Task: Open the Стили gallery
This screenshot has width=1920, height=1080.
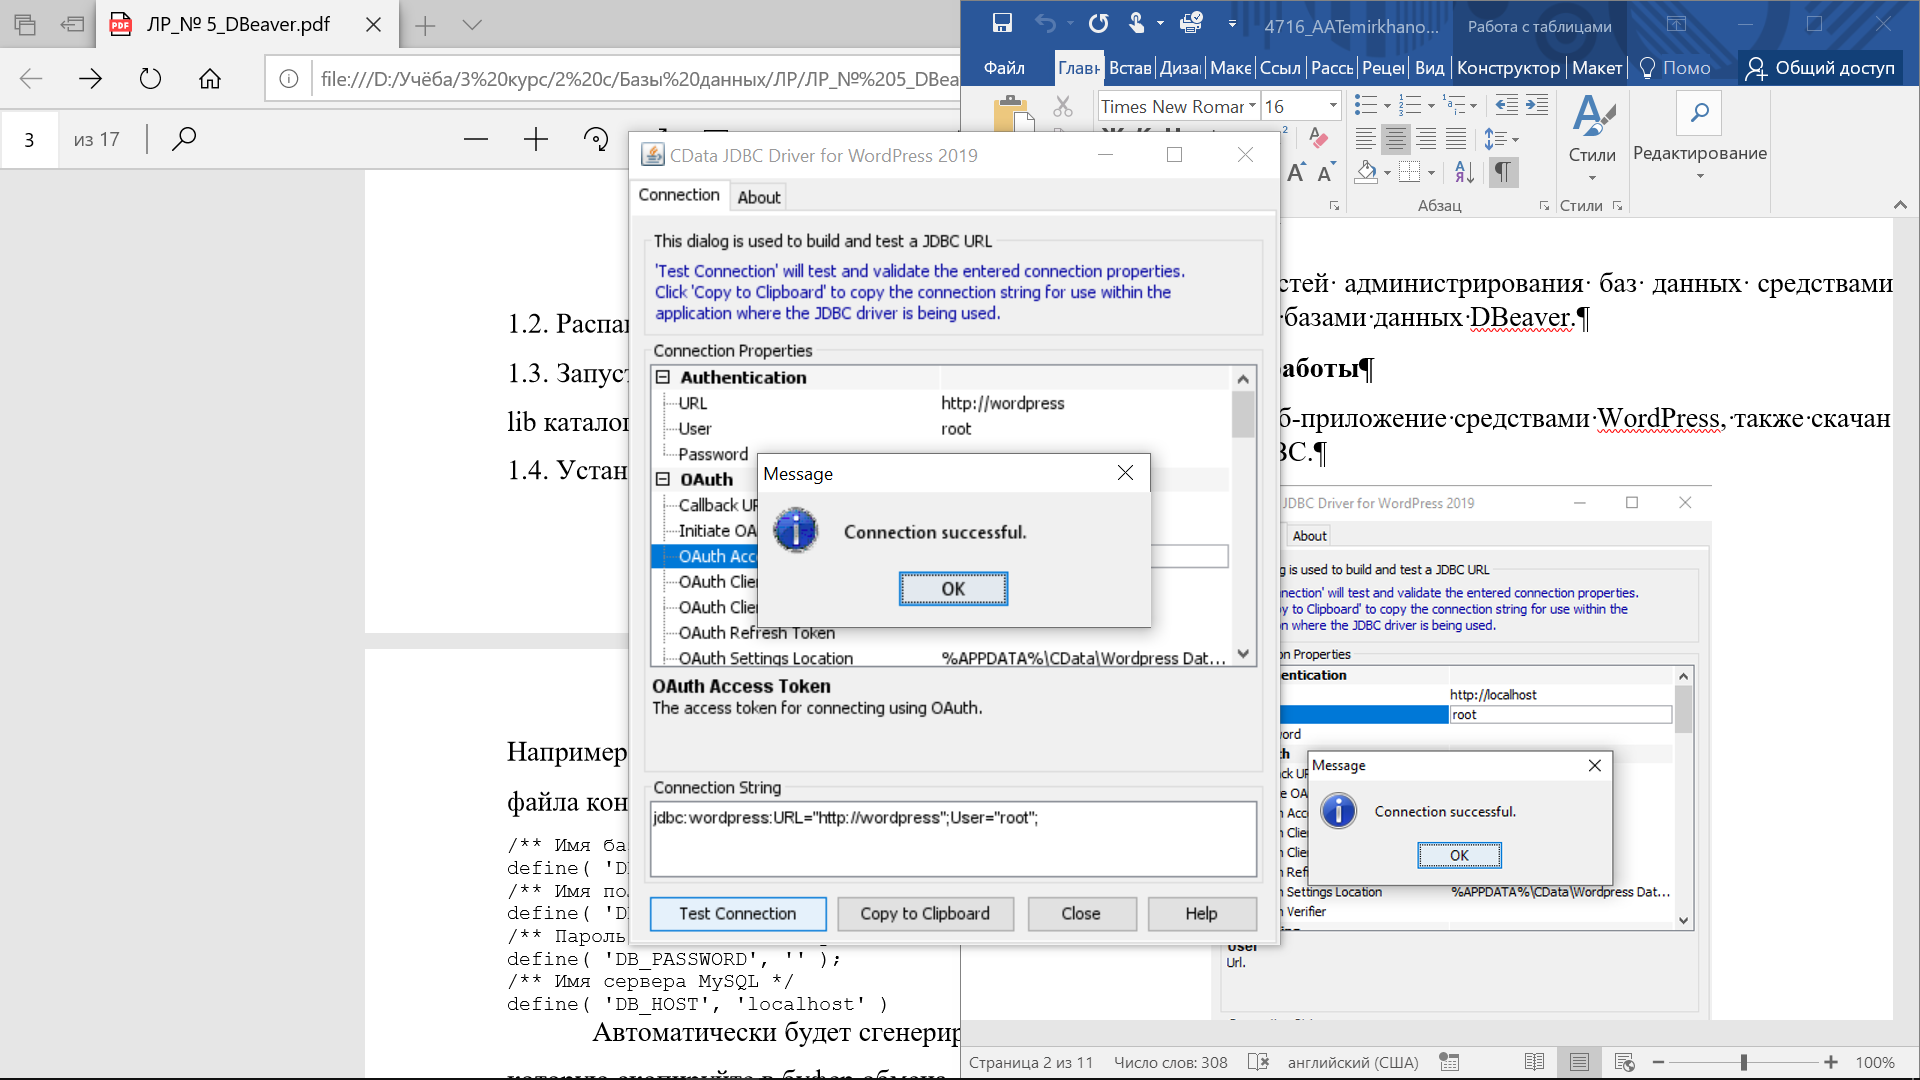Action: tap(1592, 138)
